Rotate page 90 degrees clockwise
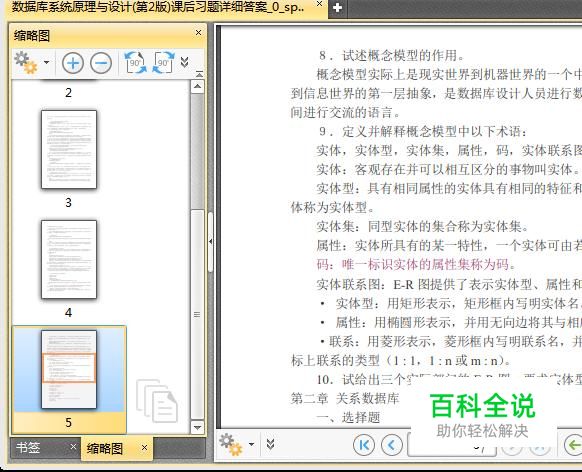The height and width of the screenshot is (472, 582). [x=164, y=63]
